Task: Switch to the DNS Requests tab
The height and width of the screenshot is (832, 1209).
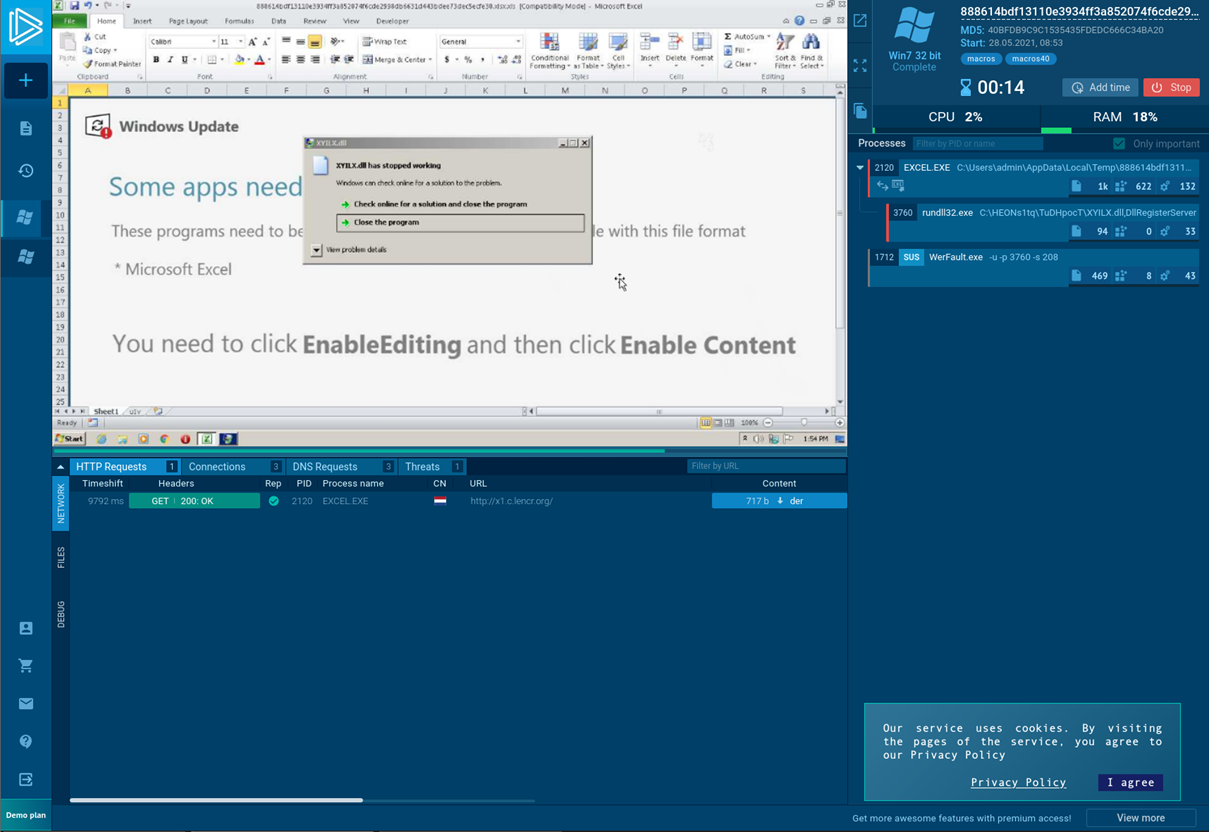Action: (x=324, y=467)
